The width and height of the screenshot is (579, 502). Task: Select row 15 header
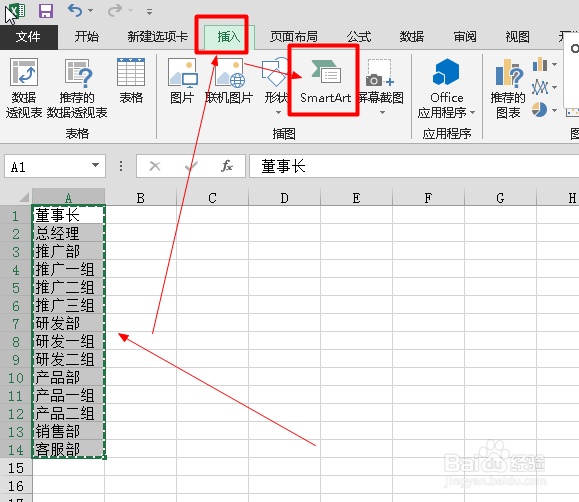(x=16, y=468)
